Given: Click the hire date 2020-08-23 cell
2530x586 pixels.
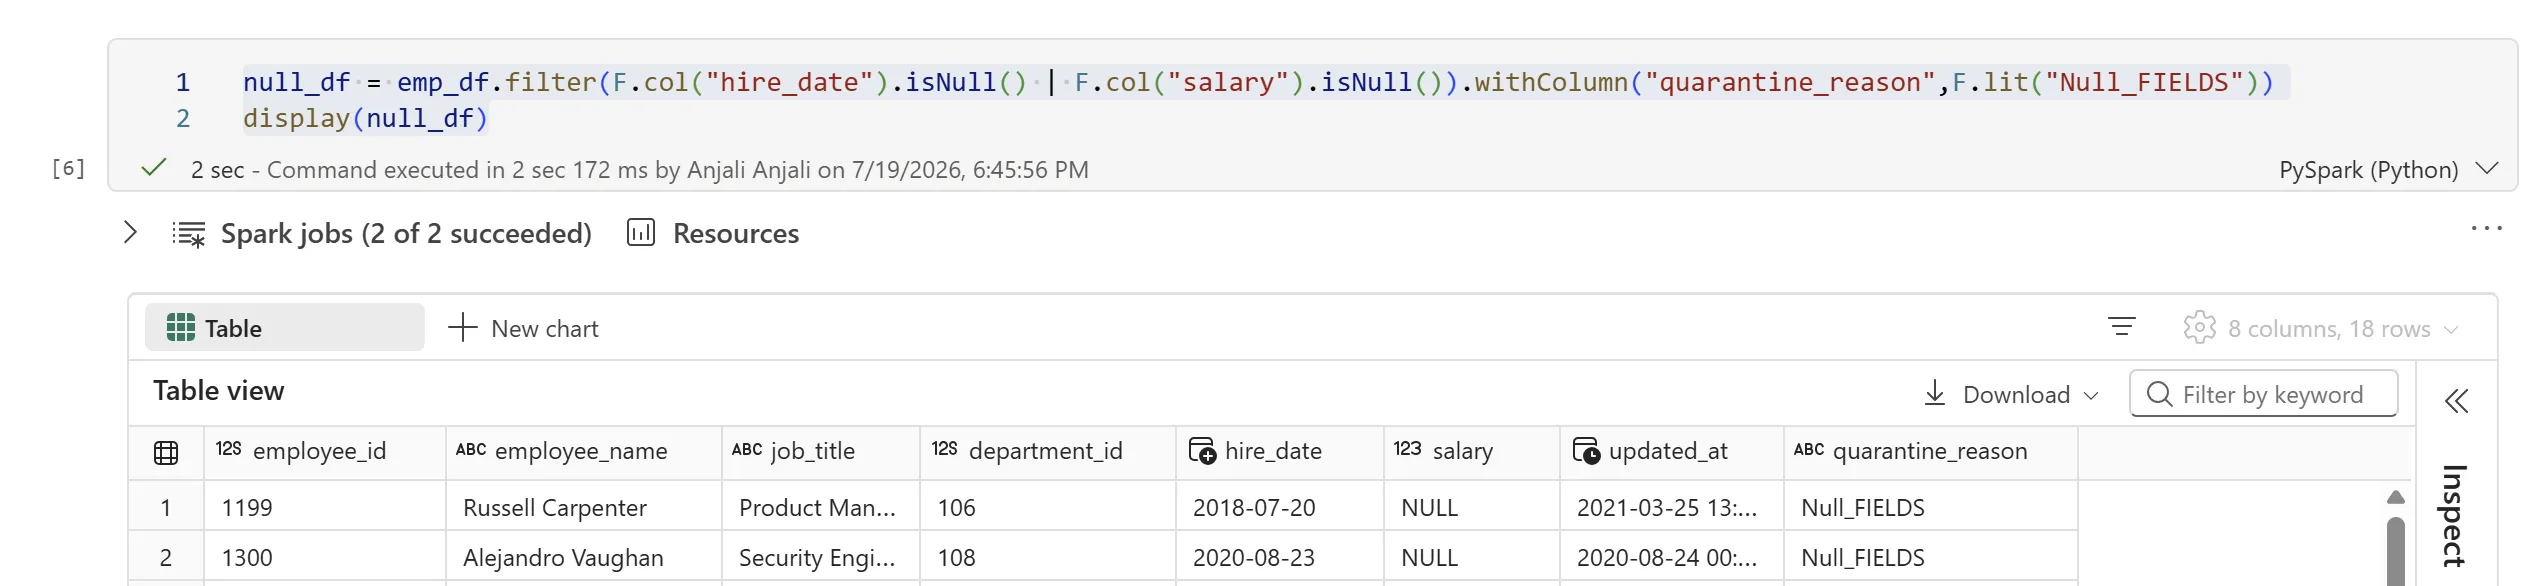Looking at the screenshot, I should tap(1280, 557).
